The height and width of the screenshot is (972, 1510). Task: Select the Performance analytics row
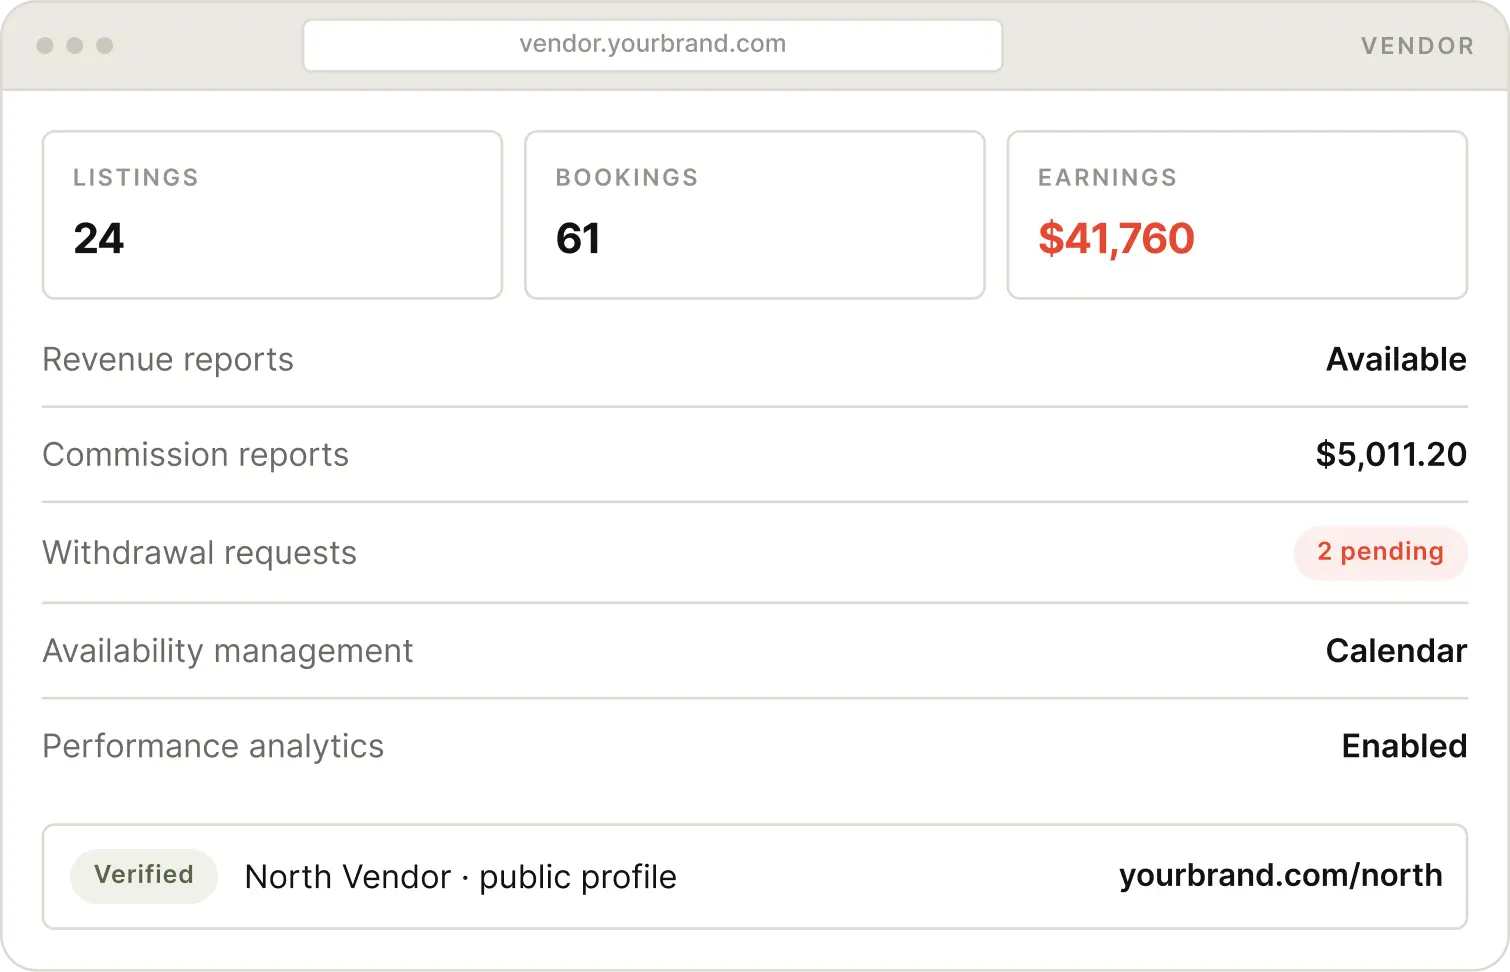click(x=755, y=747)
